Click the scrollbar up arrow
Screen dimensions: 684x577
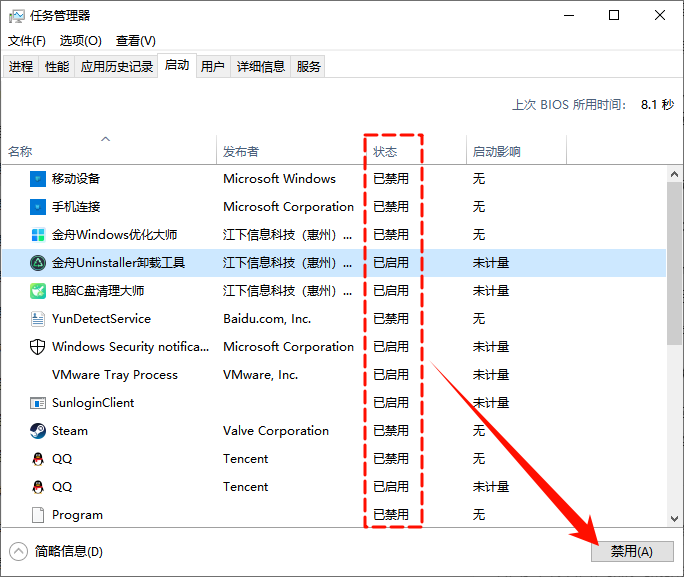coord(674,174)
